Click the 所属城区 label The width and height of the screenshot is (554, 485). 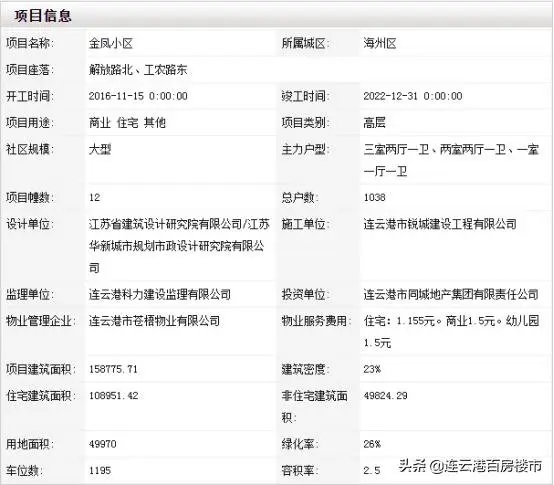point(306,43)
